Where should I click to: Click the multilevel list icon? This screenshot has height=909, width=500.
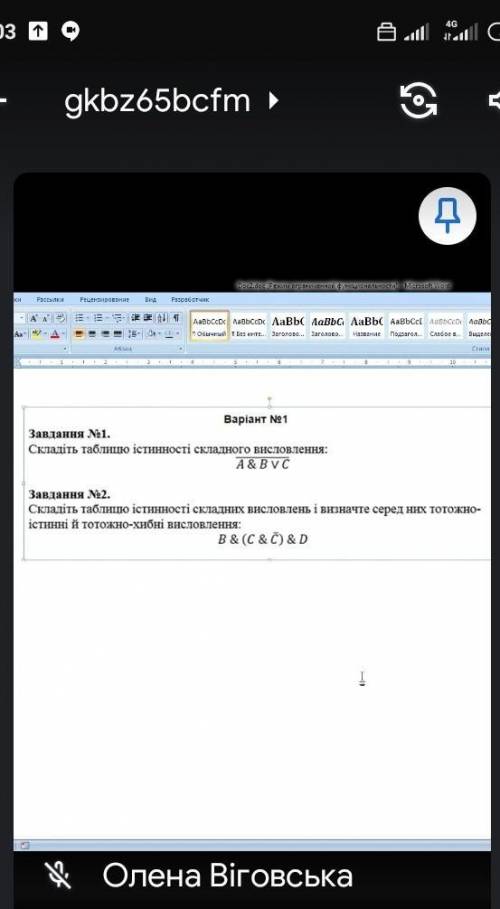pyautogui.click(x=118, y=318)
